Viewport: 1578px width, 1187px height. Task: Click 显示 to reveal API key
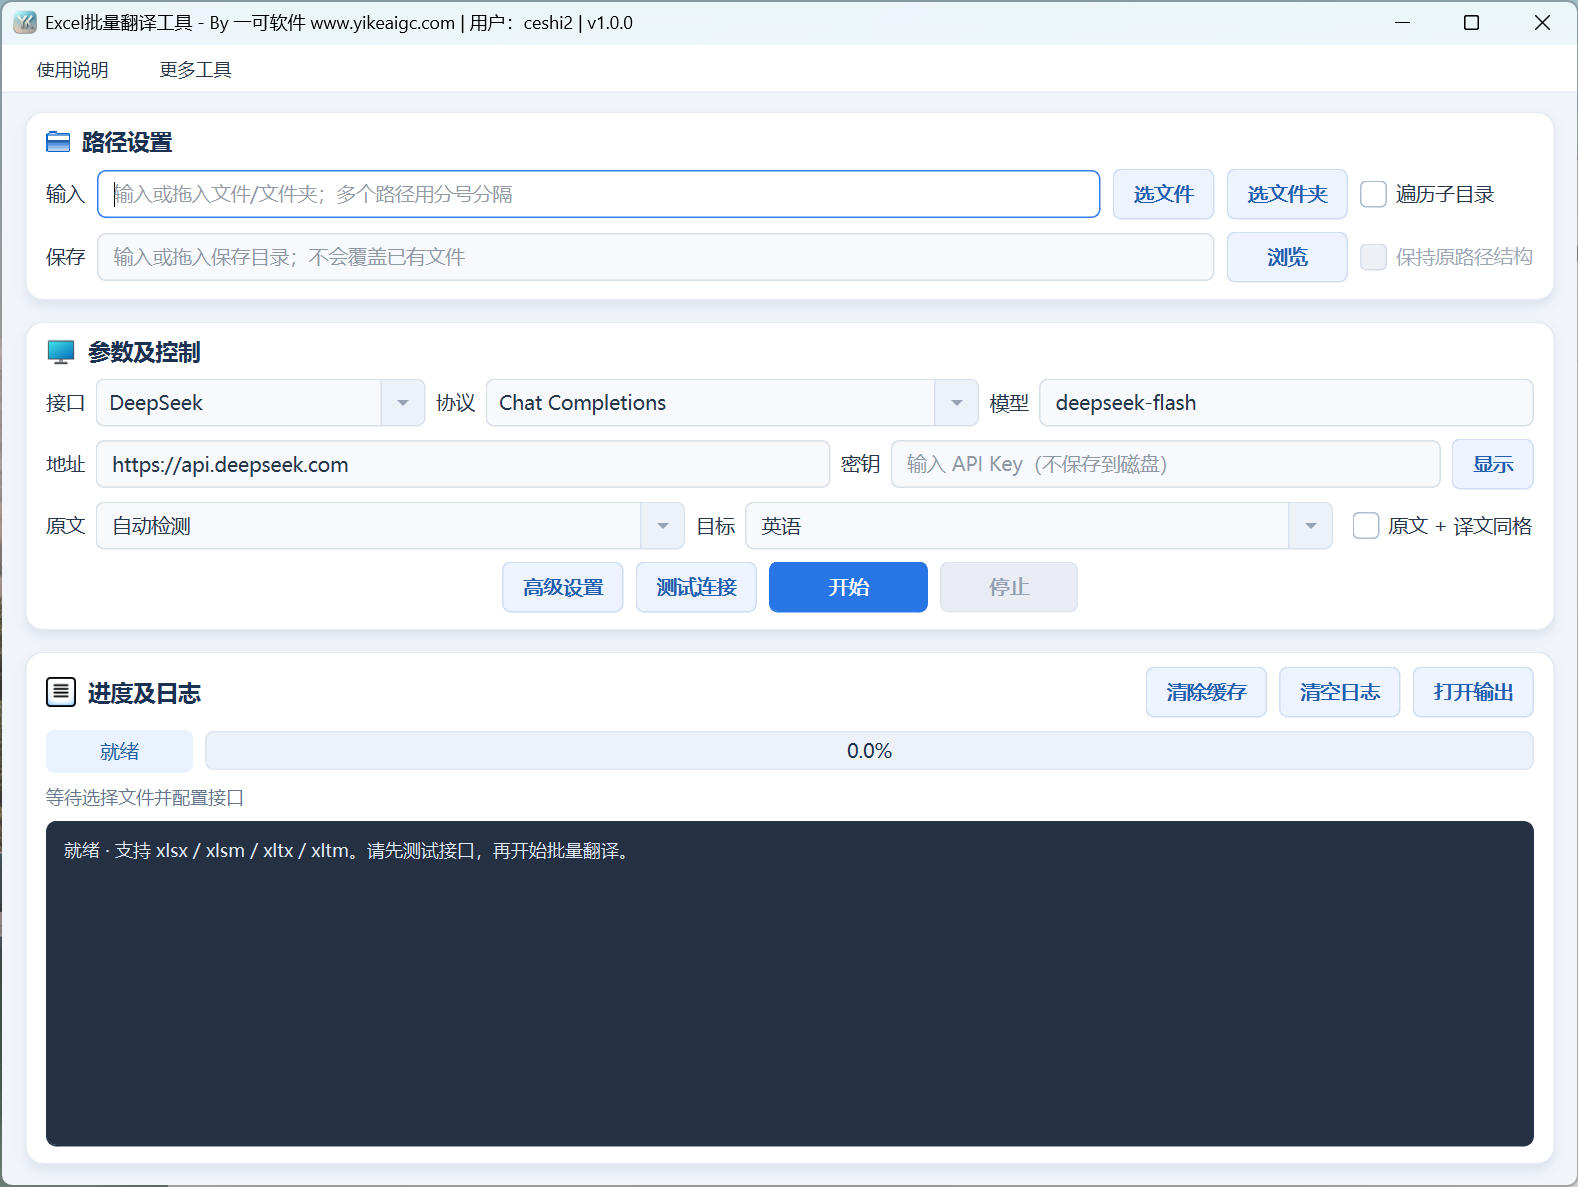(1493, 464)
